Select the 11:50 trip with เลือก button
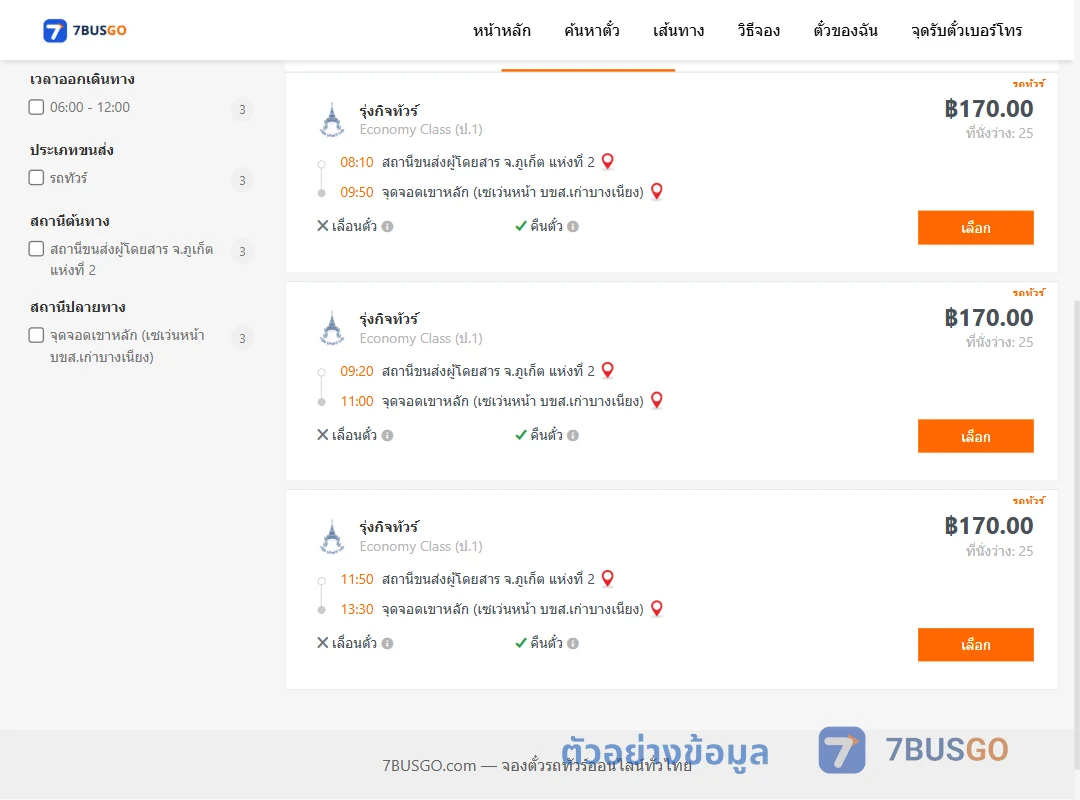This screenshot has height=800, width=1080. click(975, 644)
